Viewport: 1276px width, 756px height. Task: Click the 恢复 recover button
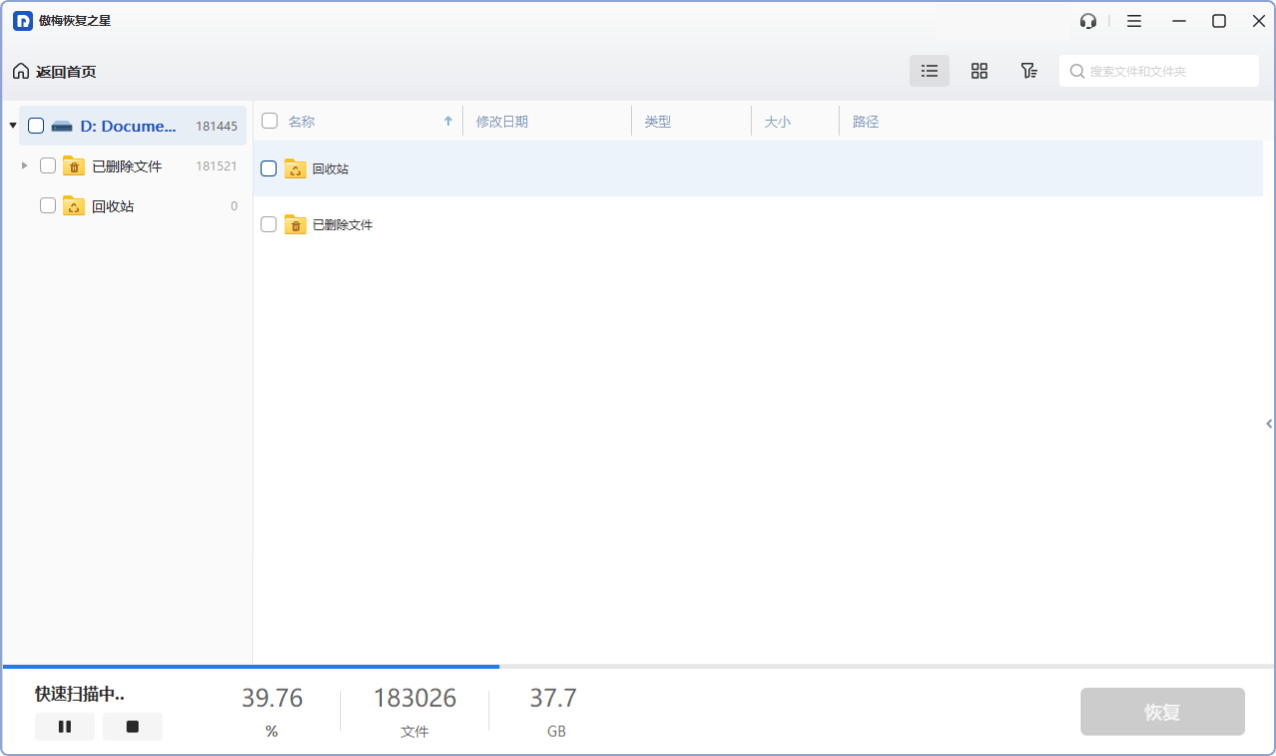tap(1162, 712)
